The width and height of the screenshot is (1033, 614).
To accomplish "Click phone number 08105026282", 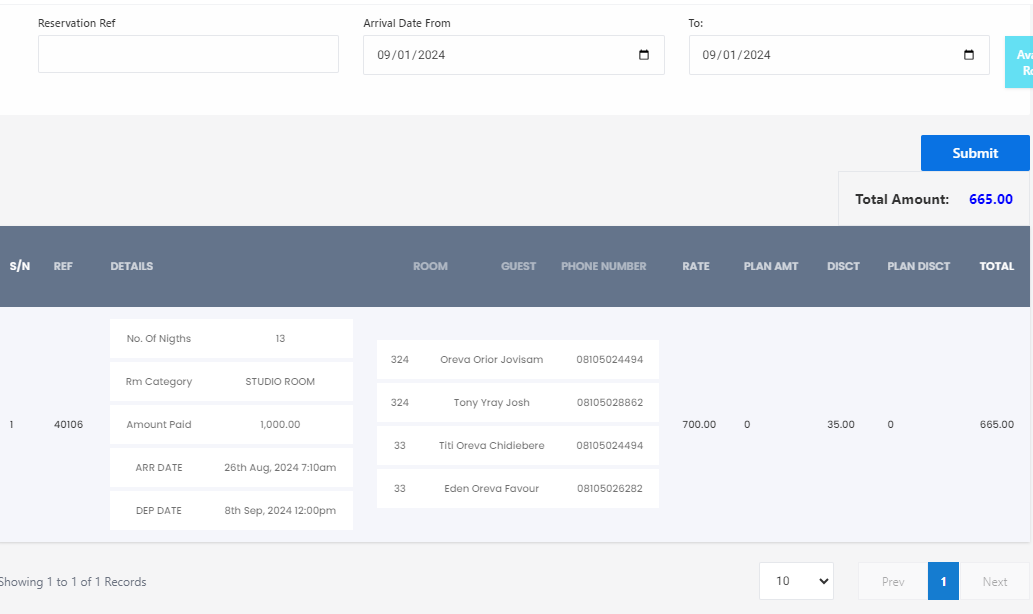I will [610, 488].
